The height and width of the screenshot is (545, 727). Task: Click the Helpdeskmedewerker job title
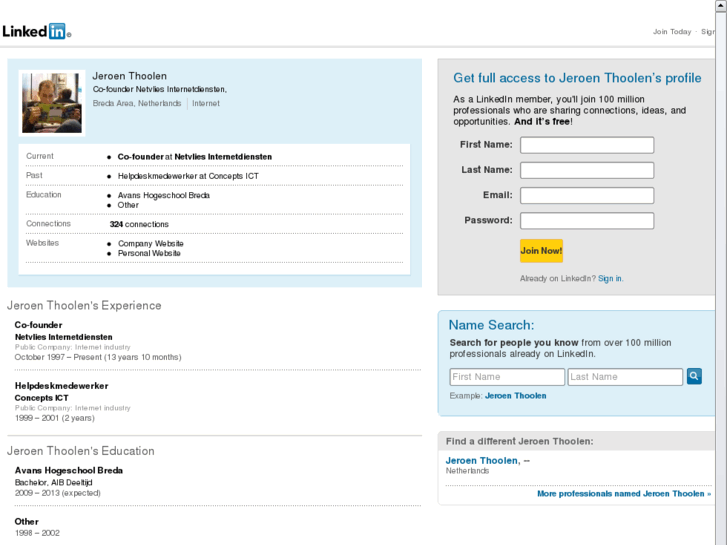(61, 386)
